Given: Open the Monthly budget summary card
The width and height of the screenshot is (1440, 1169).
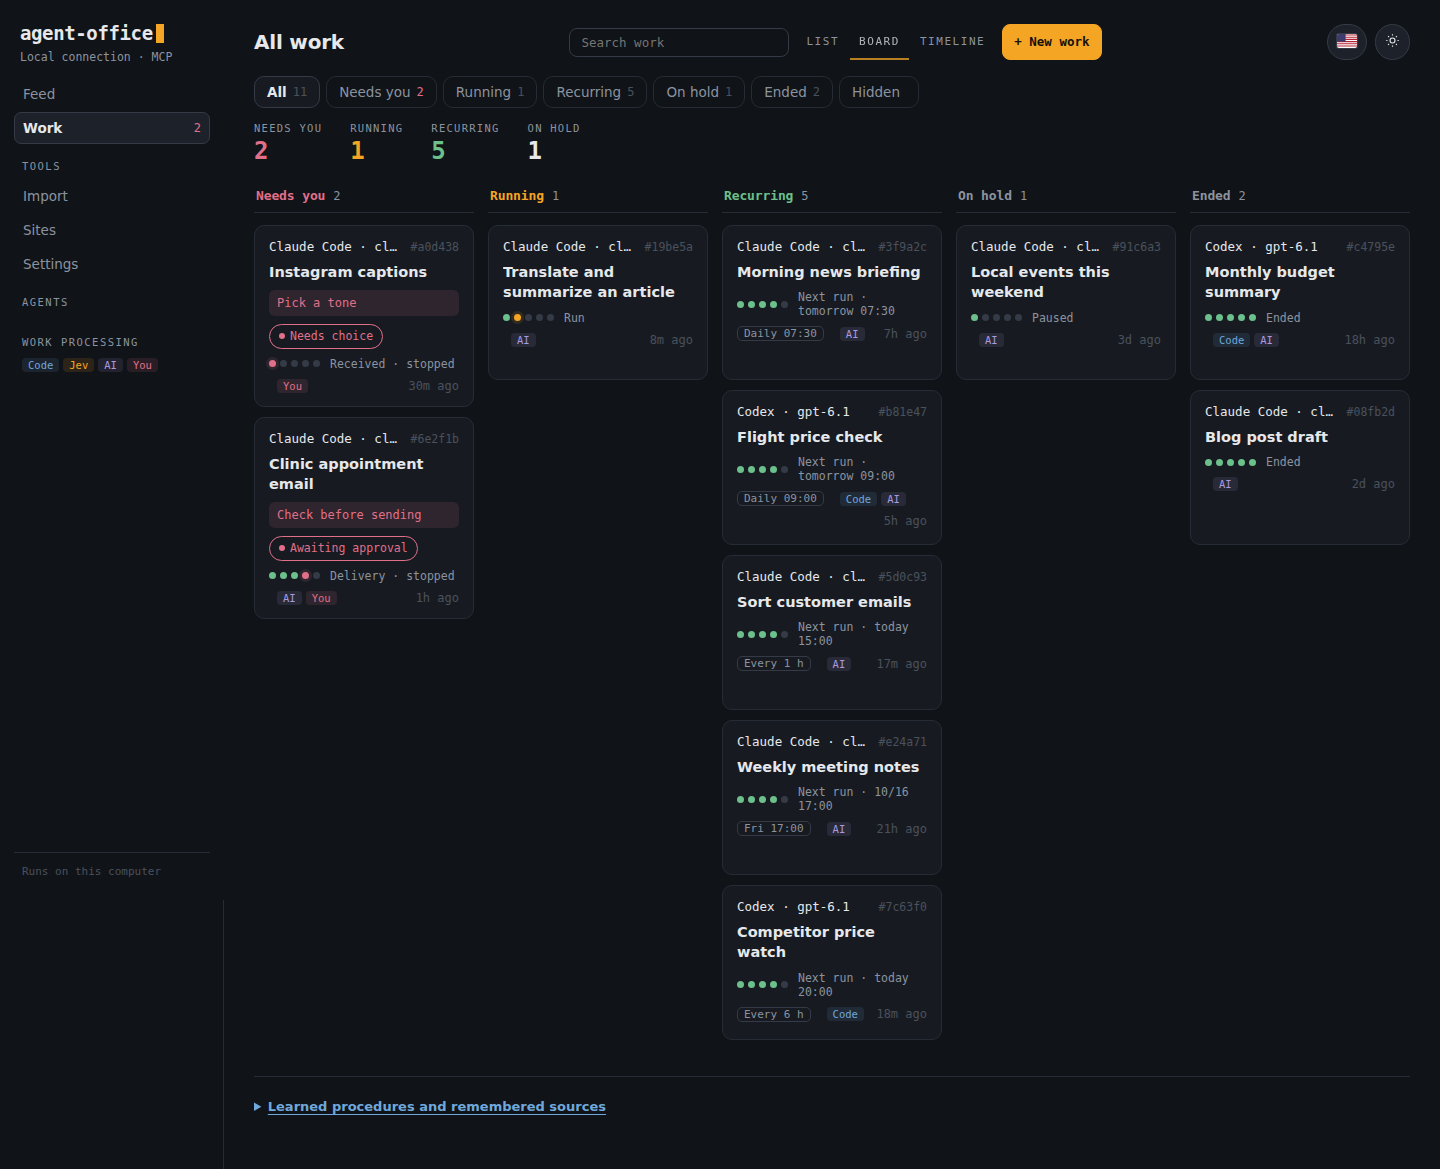Looking at the screenshot, I should point(1300,302).
